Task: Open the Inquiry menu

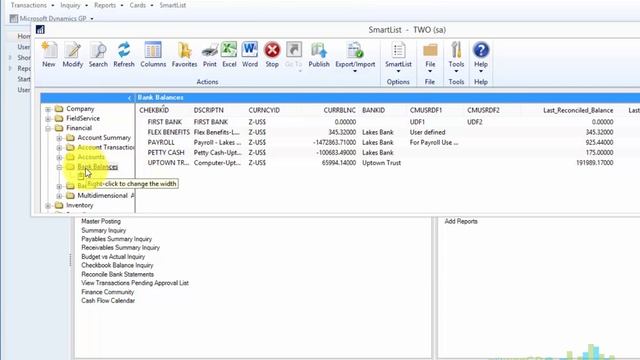Action: pos(70,5)
